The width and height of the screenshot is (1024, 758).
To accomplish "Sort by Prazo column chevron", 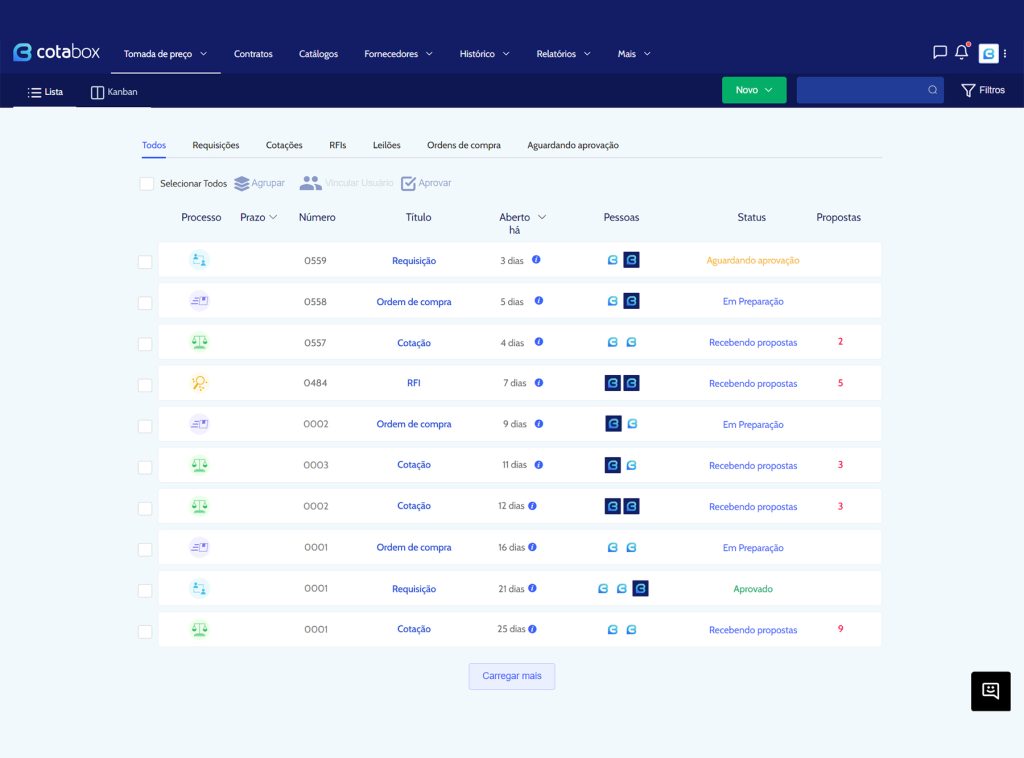I will coord(273,217).
